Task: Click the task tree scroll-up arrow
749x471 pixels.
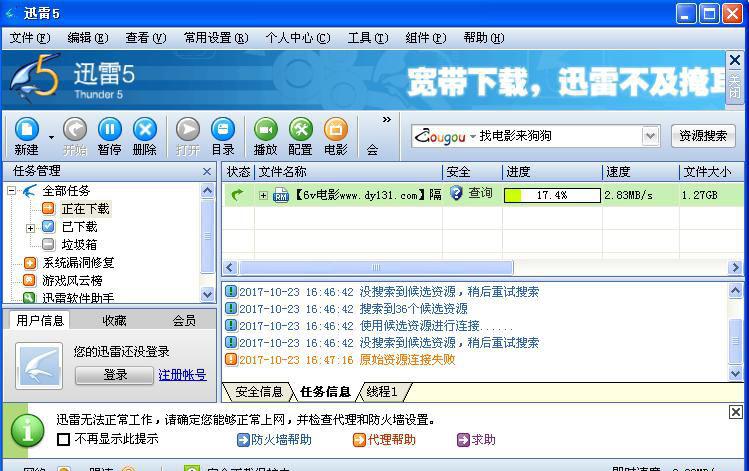Action: 207,191
